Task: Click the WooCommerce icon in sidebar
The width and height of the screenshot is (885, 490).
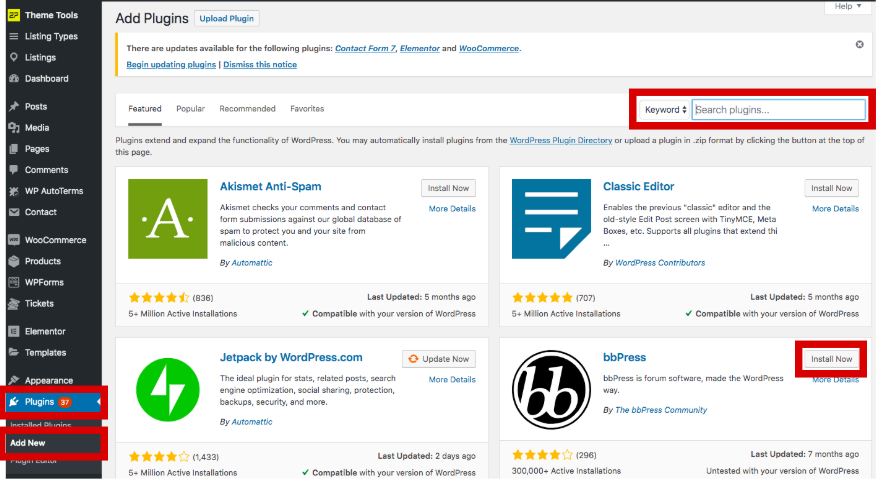Action: 14,240
